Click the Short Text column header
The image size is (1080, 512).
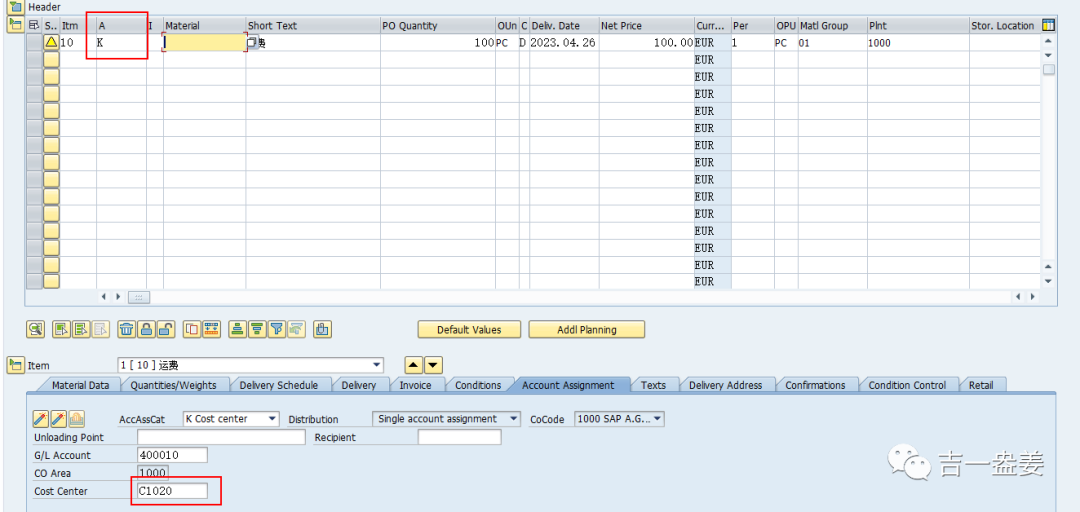313,25
